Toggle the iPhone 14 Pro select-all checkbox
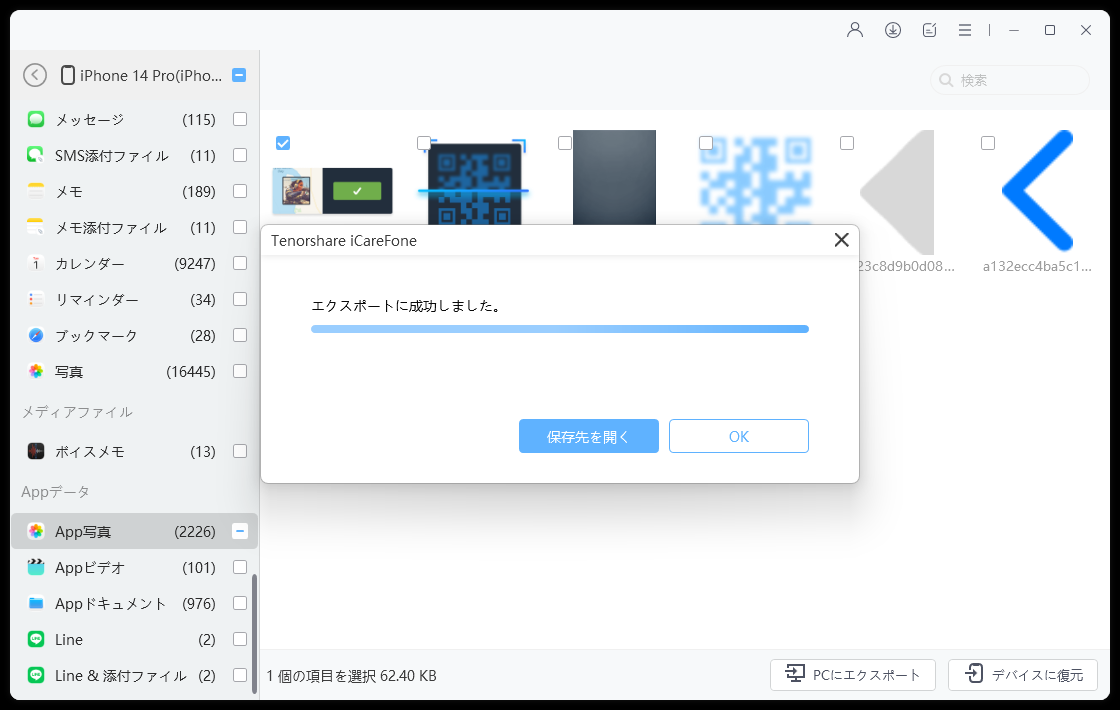The height and width of the screenshot is (710, 1120). pyautogui.click(x=239, y=75)
